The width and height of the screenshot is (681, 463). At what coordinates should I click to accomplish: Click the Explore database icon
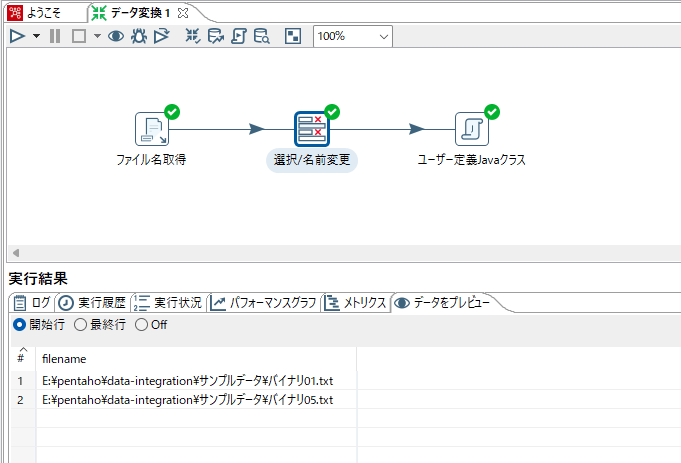[261, 36]
